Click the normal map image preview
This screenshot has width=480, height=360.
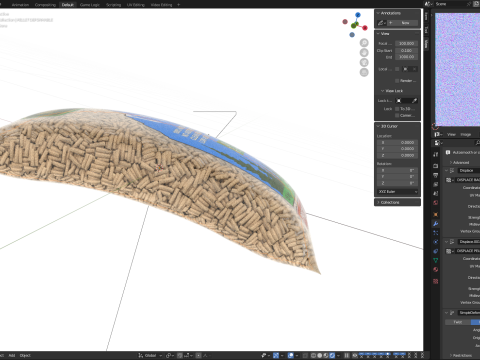[x=457, y=69]
